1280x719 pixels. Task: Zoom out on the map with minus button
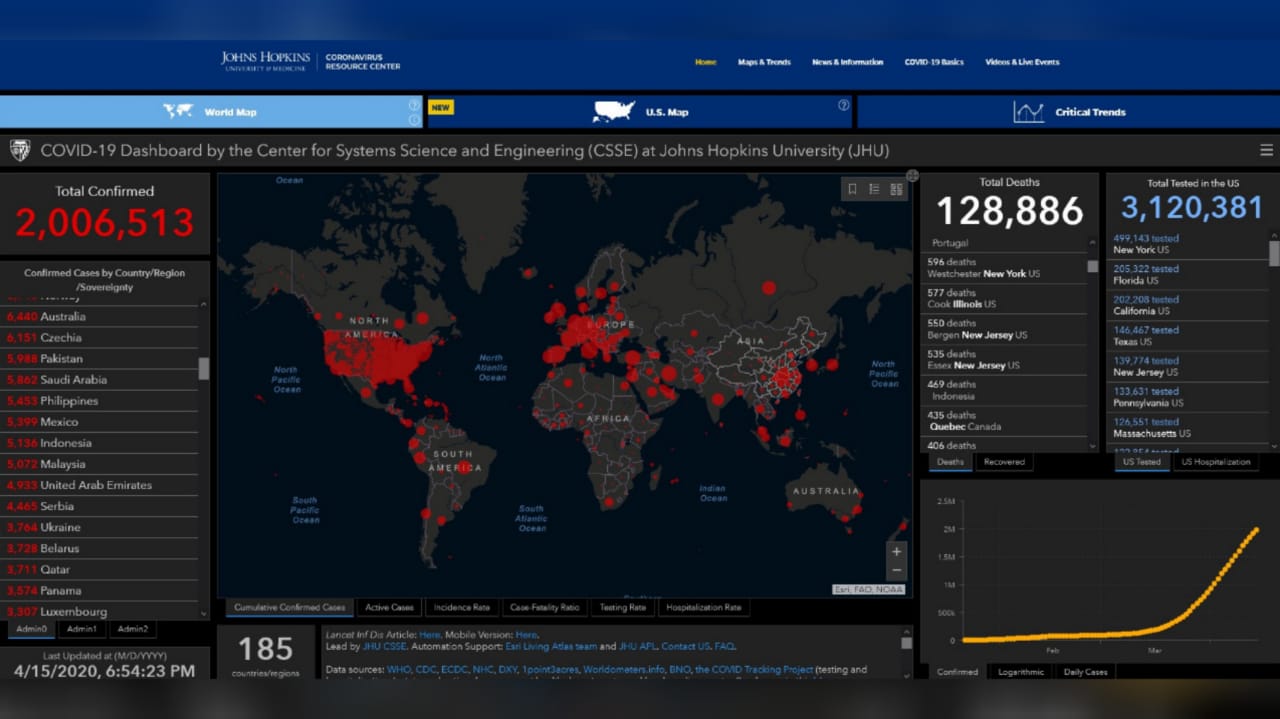coord(896,570)
